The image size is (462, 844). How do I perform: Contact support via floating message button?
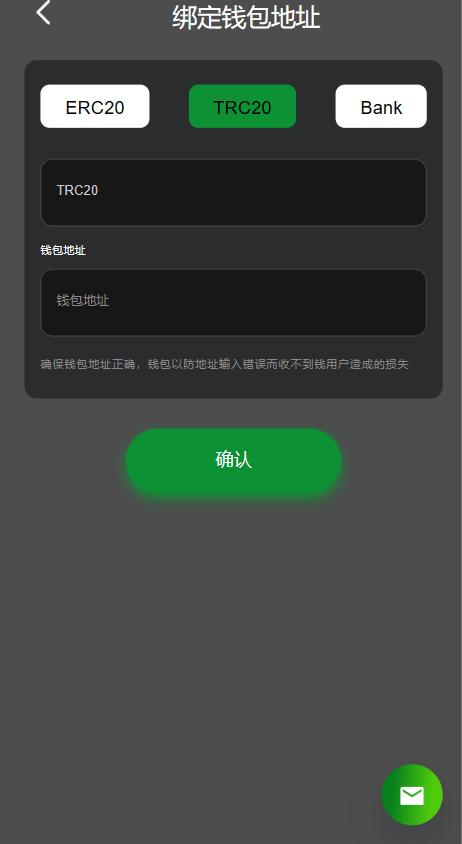click(412, 794)
